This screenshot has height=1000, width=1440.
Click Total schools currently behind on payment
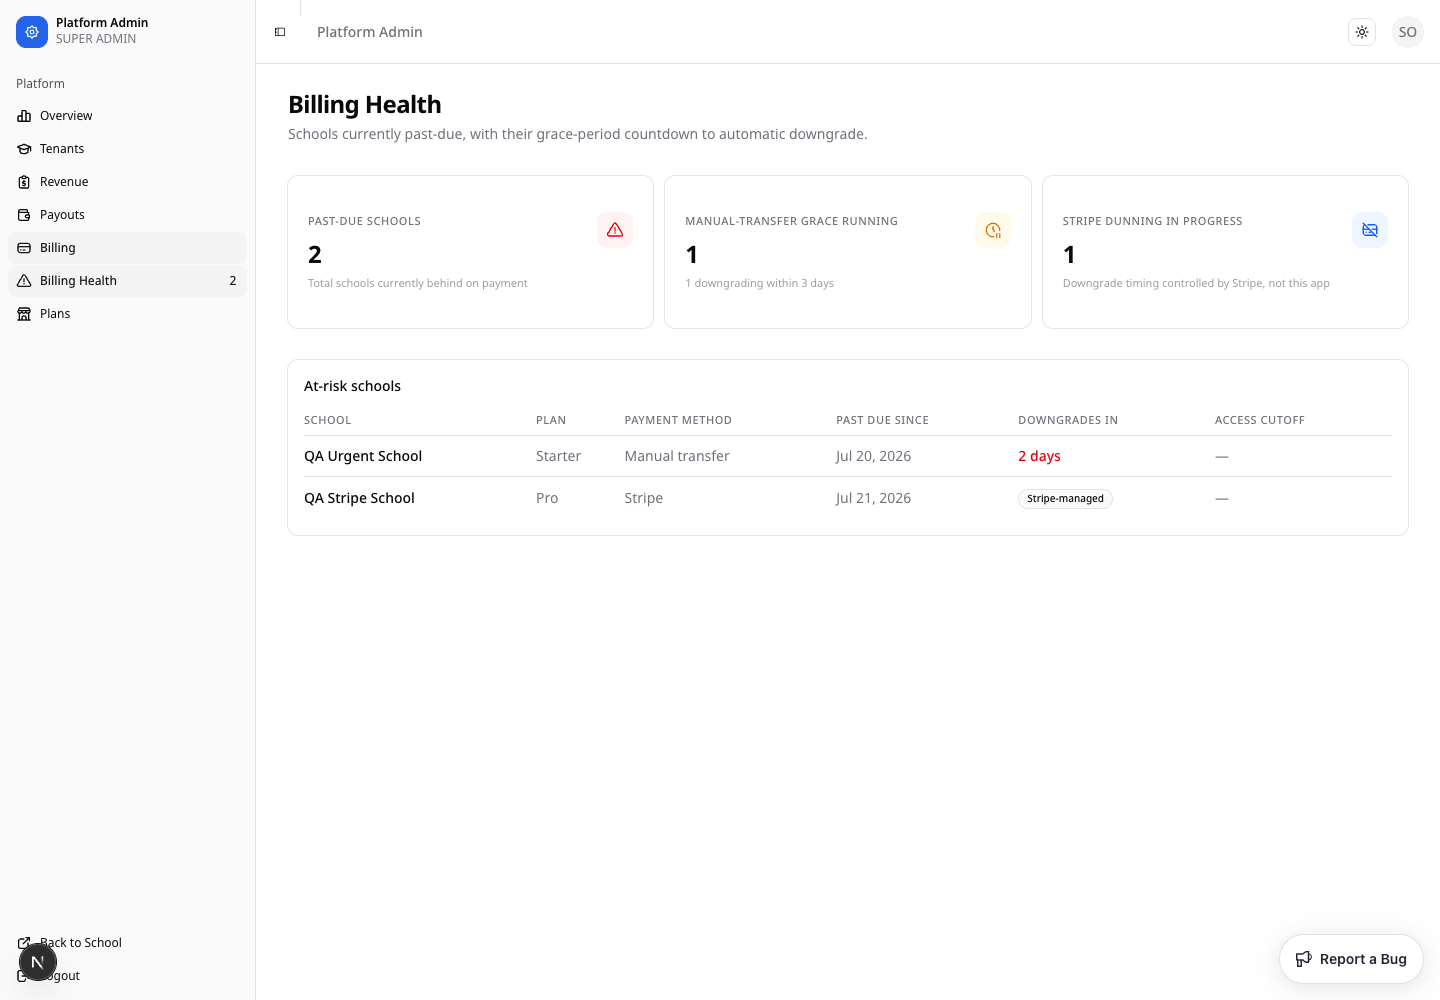click(418, 283)
